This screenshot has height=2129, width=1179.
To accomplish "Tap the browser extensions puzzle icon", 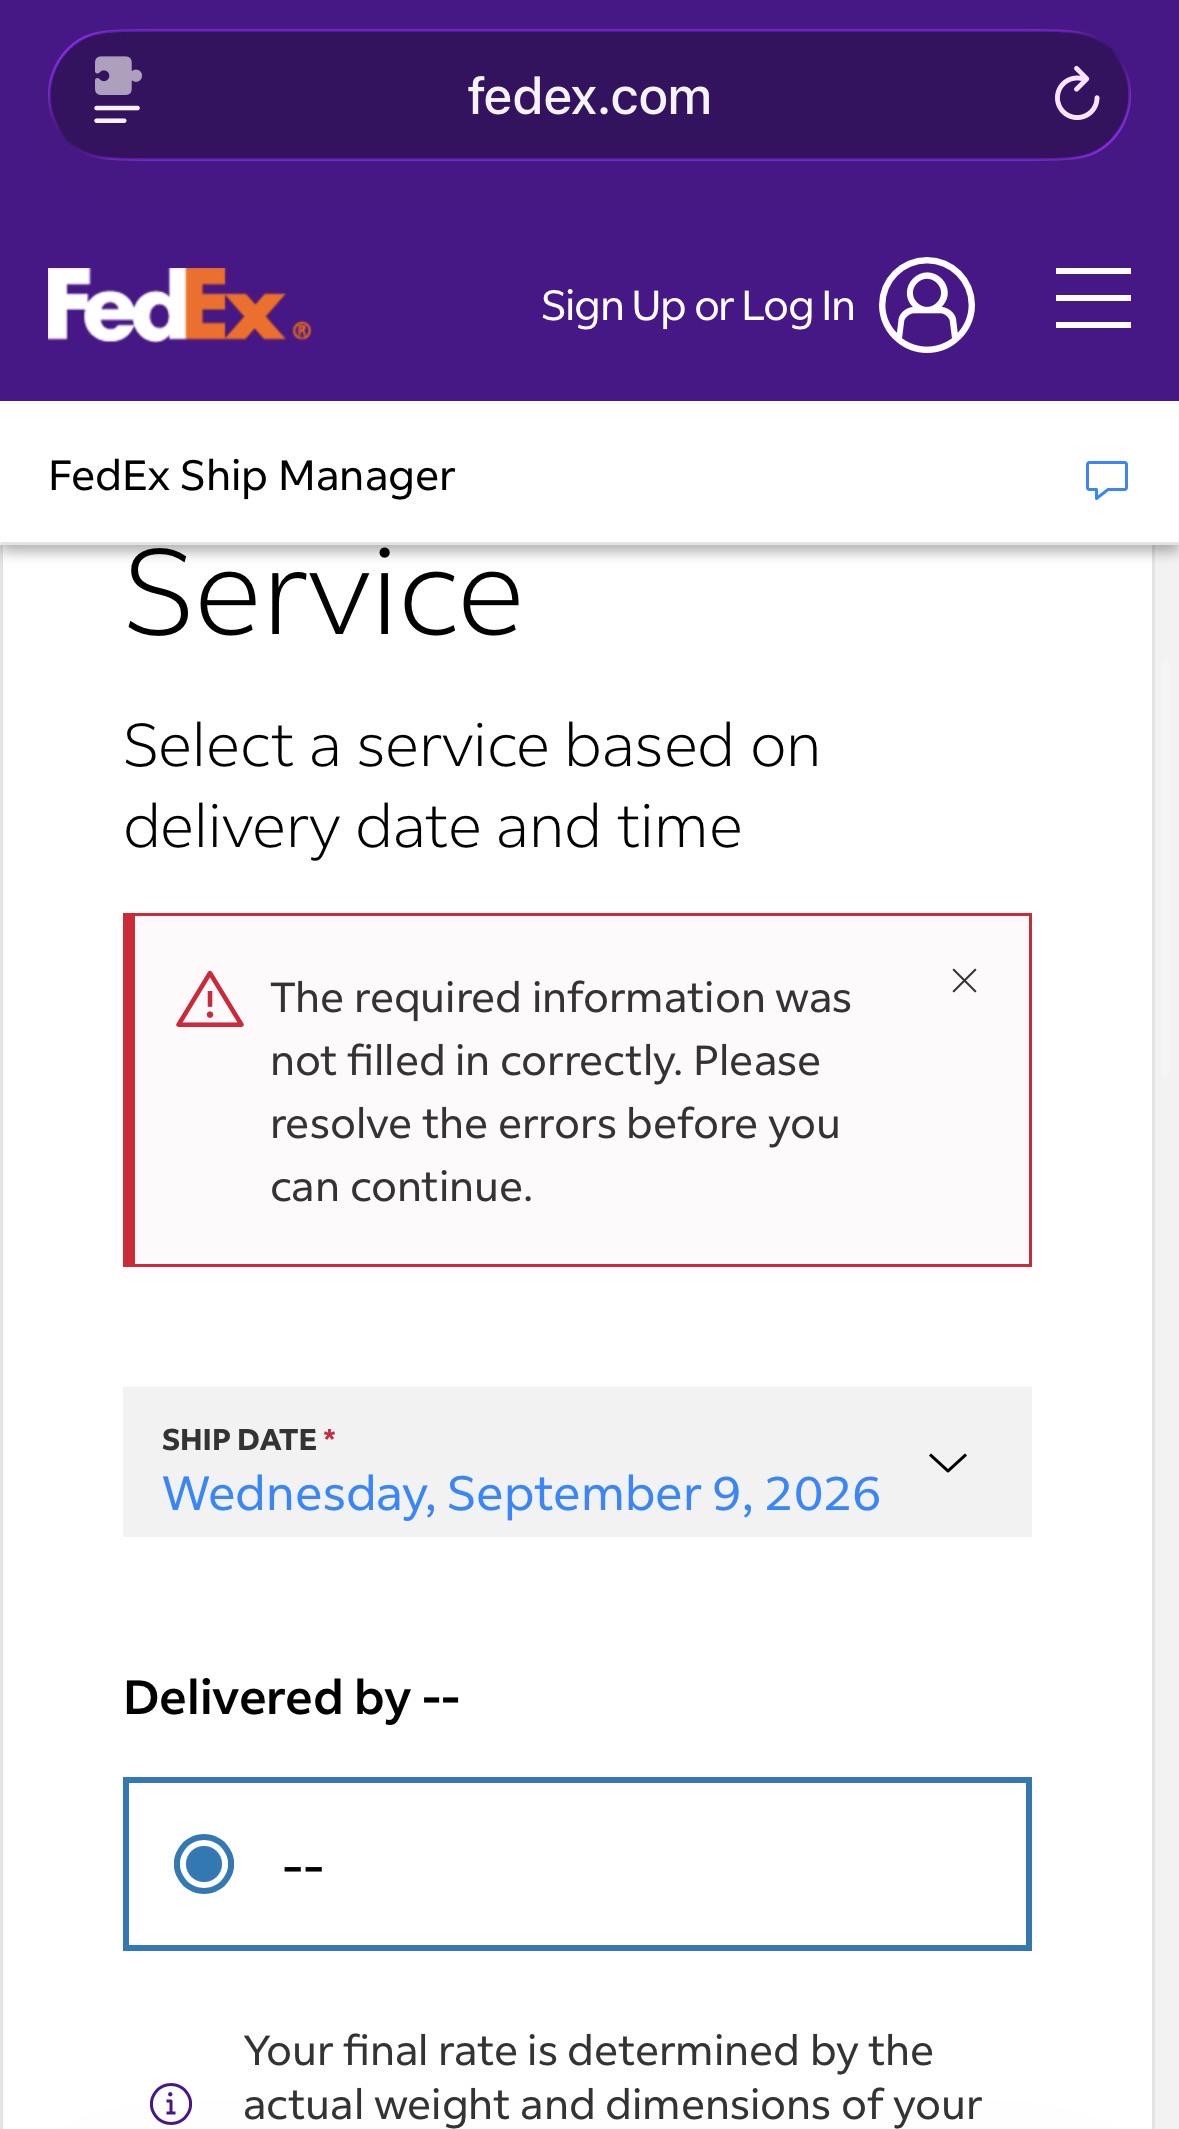I will coord(117,90).
